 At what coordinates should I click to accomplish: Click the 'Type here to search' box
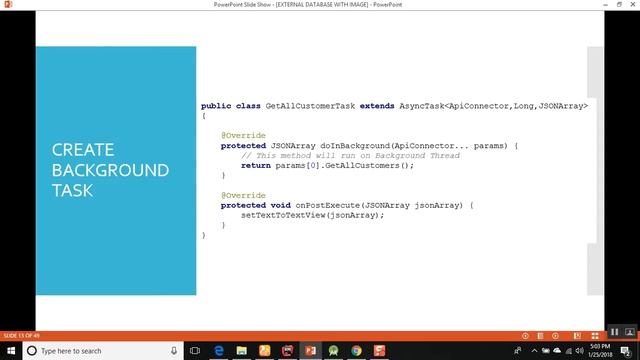click(103, 351)
